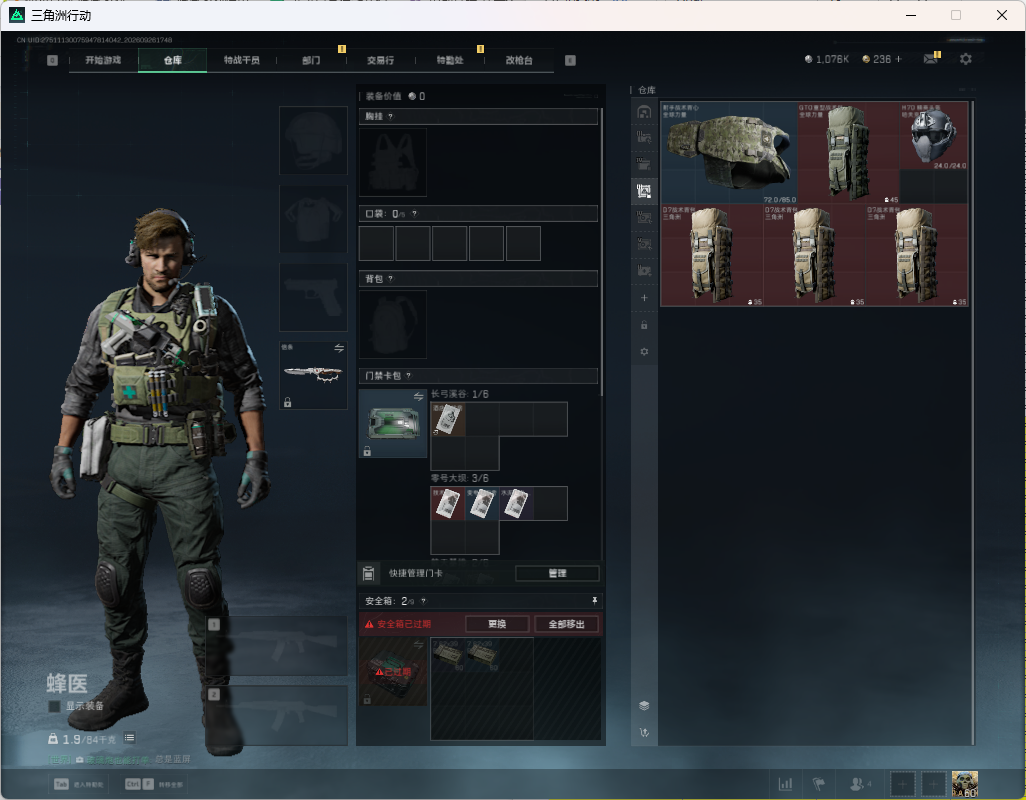This screenshot has width=1026, height=800.
Task: Click the stack layers icon in the warehouse sidebar
Action: tap(644, 705)
